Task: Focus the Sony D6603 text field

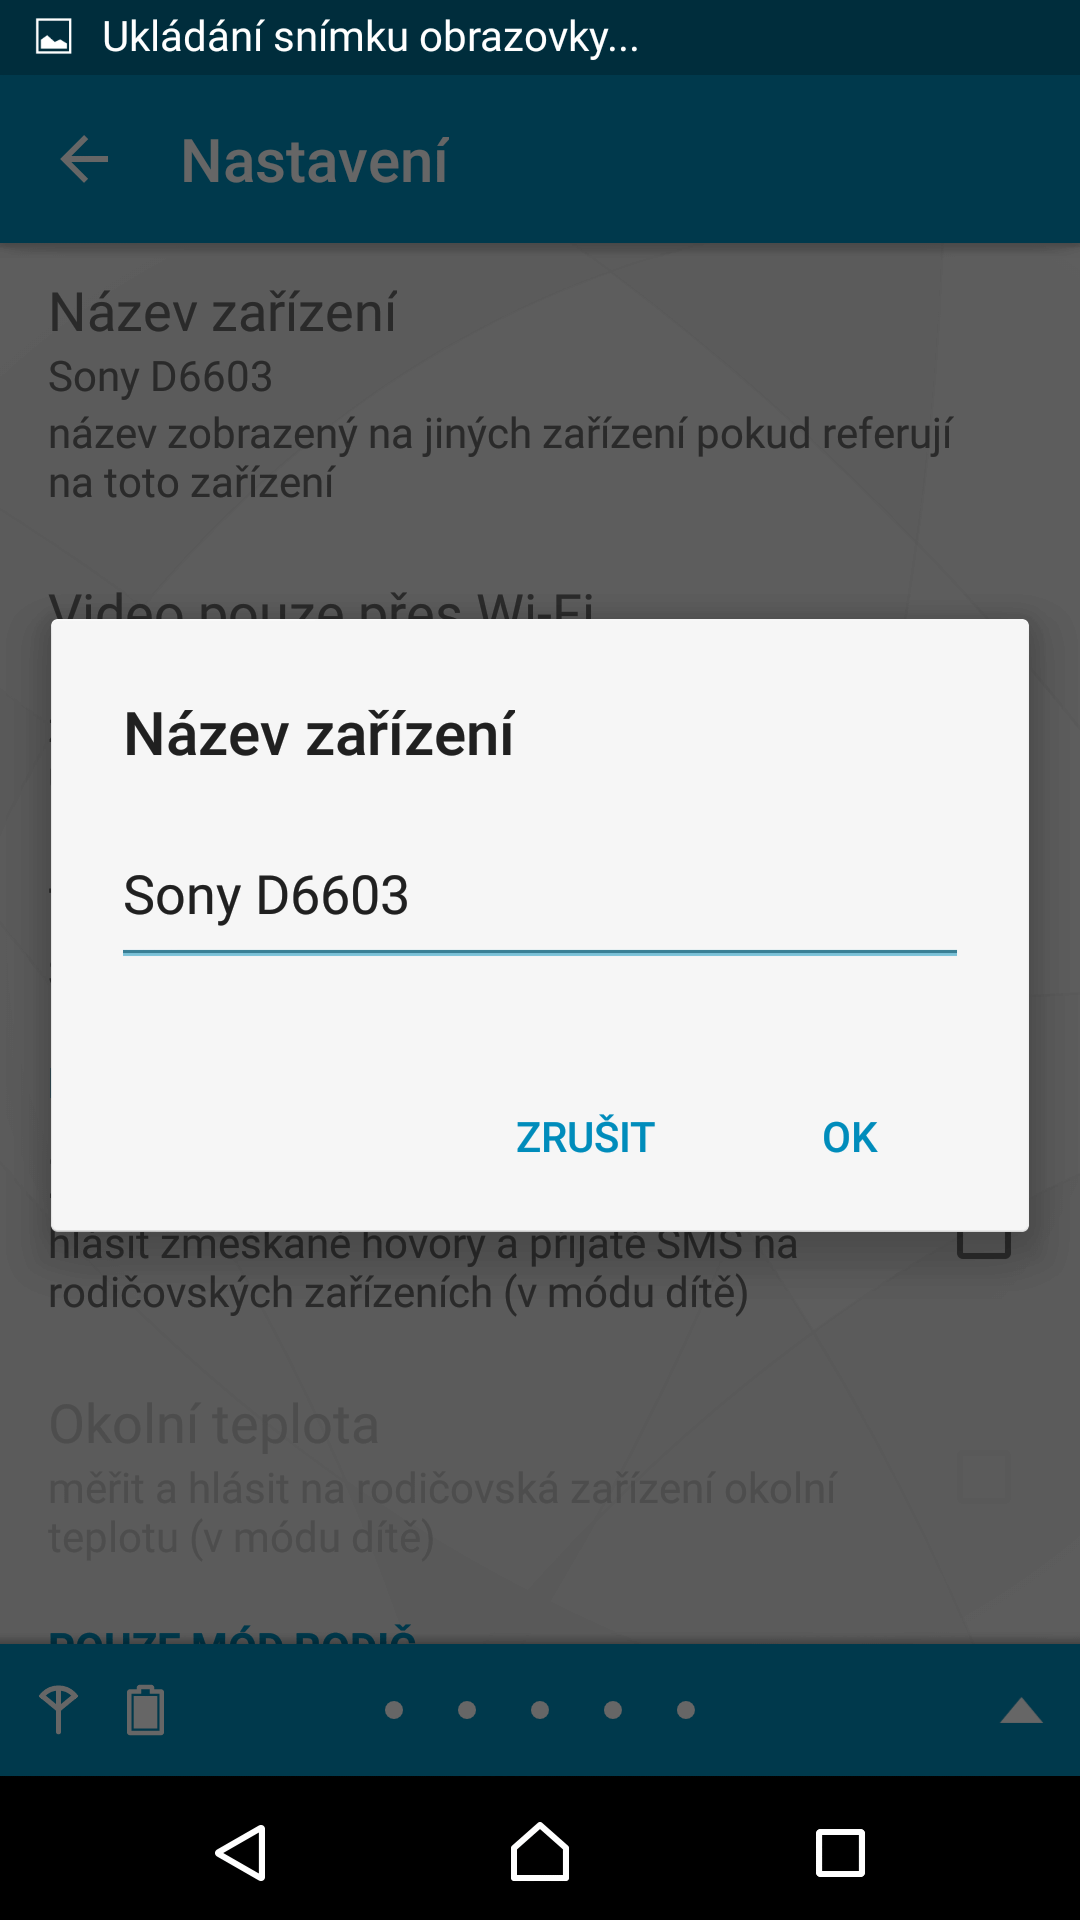Action: 540,897
